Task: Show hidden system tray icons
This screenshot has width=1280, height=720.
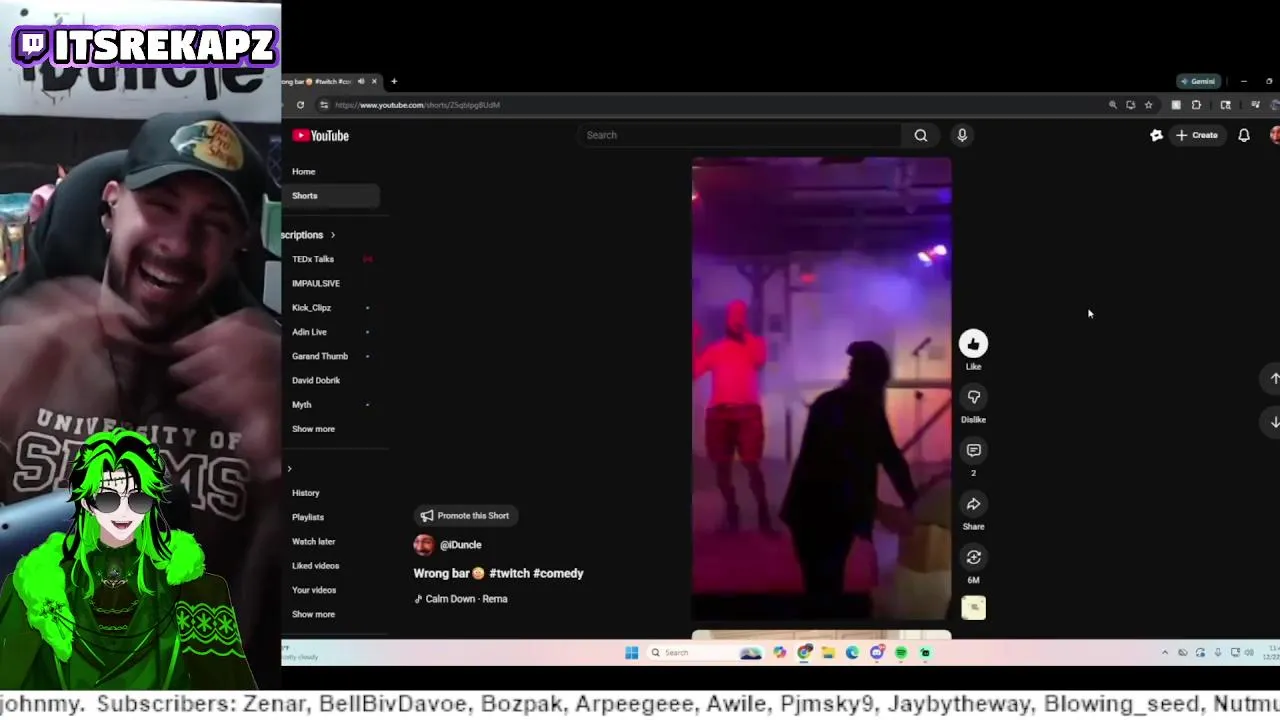Action: click(x=1164, y=653)
